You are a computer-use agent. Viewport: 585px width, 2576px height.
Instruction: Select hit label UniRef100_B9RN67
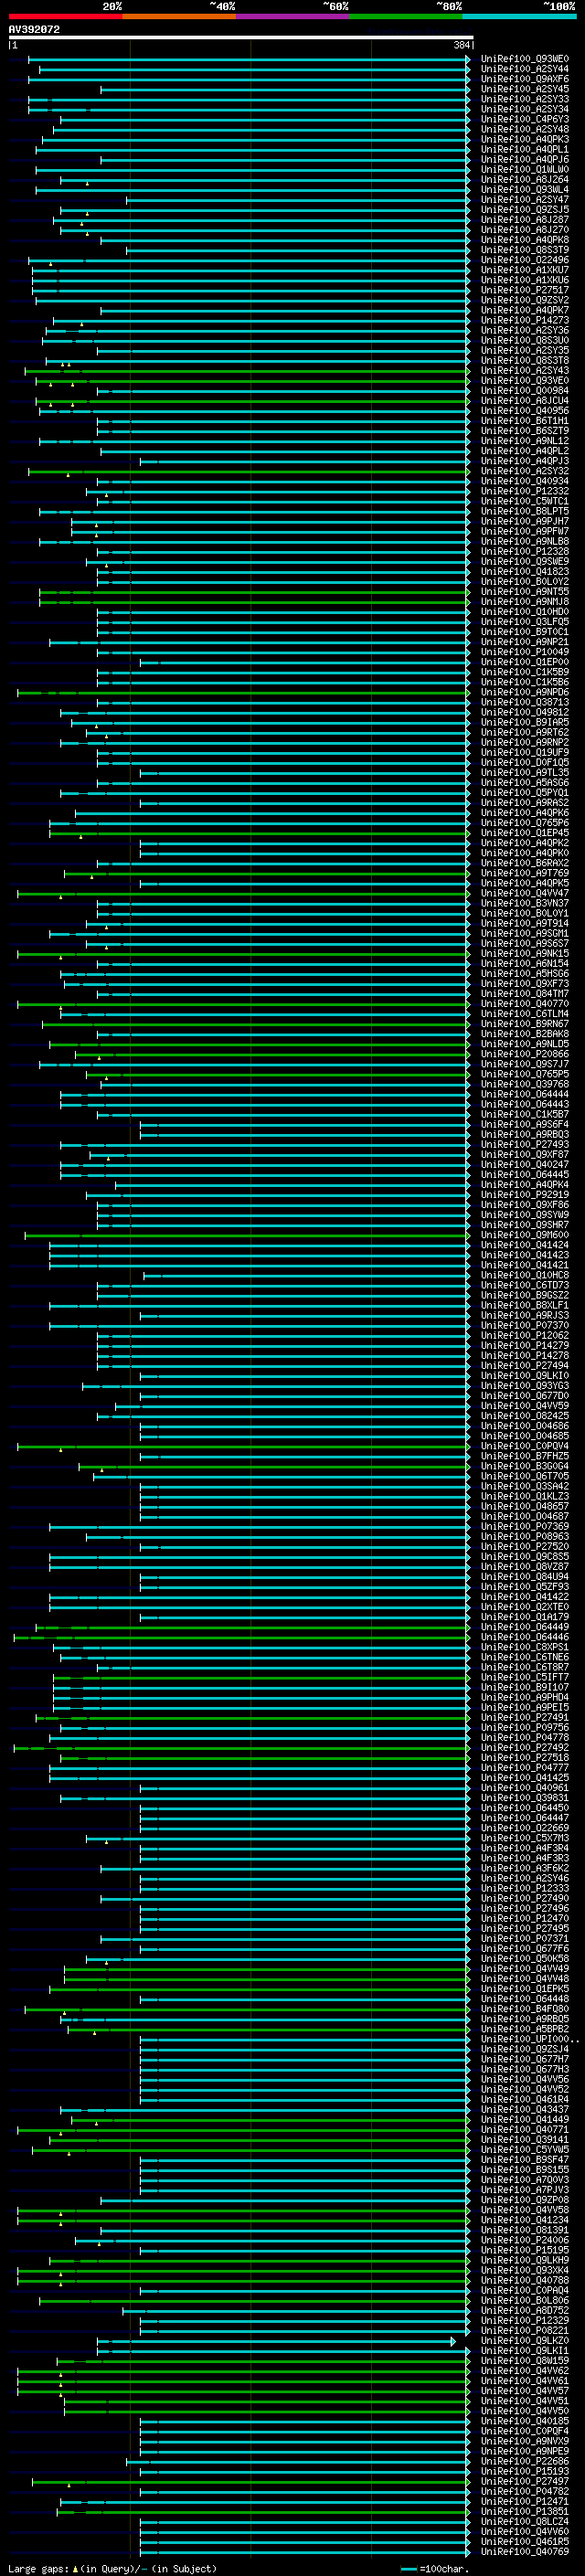coord(525,1024)
